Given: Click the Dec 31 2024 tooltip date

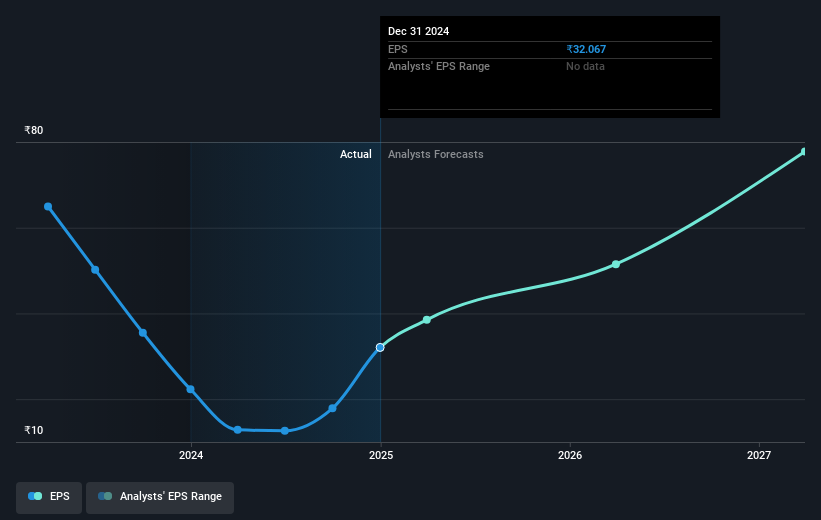Looking at the screenshot, I should pos(418,31).
